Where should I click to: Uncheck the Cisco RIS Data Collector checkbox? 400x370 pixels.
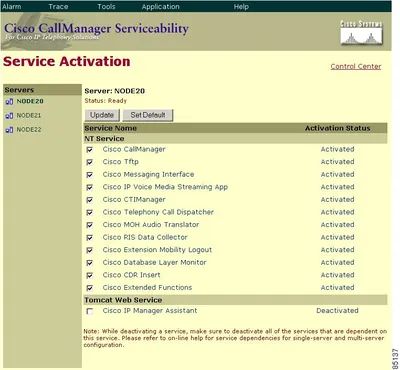pos(90,238)
